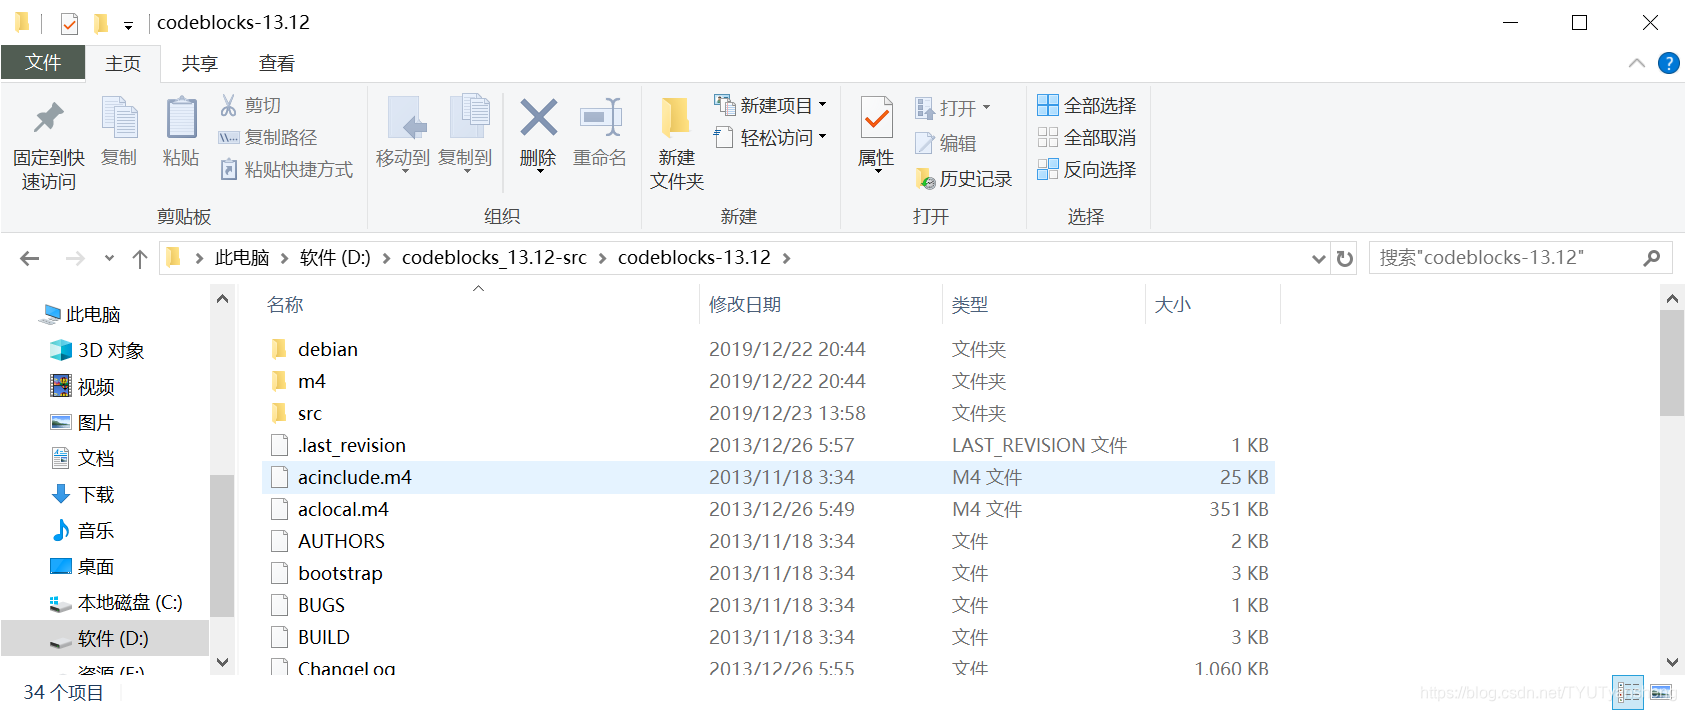Go back with the left arrow

tap(30, 258)
